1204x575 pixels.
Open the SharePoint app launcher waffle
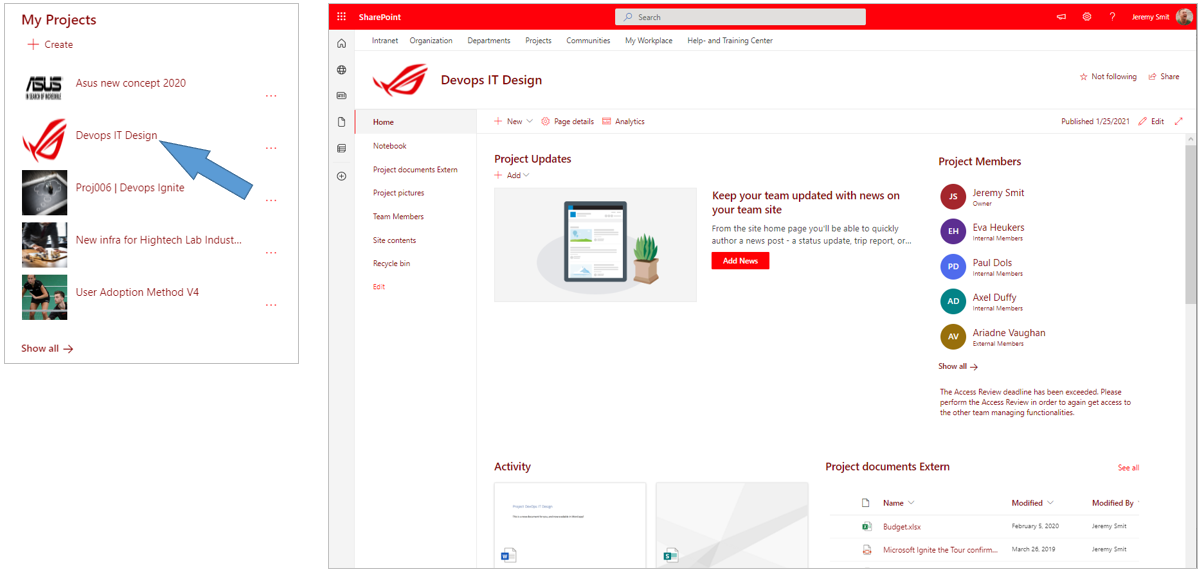coord(342,17)
